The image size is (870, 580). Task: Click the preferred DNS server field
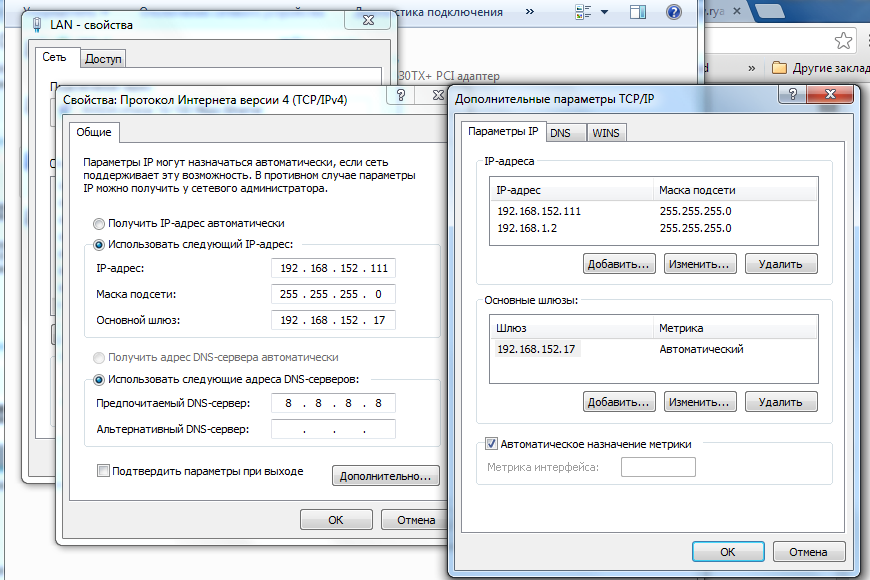point(333,403)
